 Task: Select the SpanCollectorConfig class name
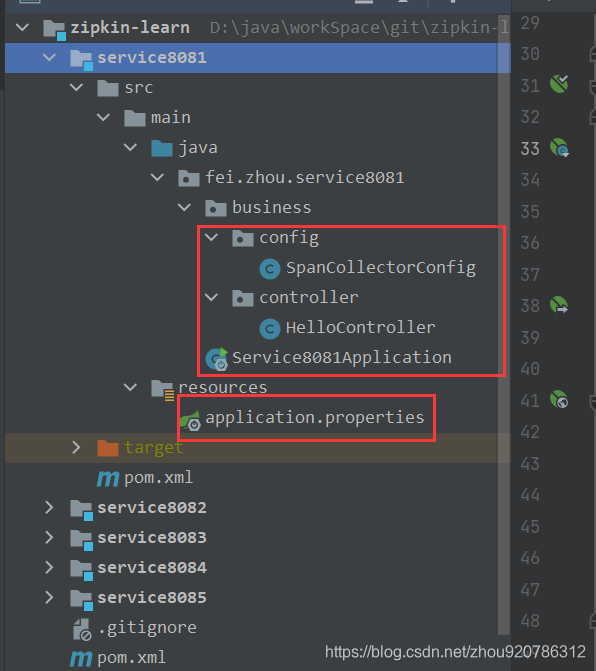click(381, 268)
